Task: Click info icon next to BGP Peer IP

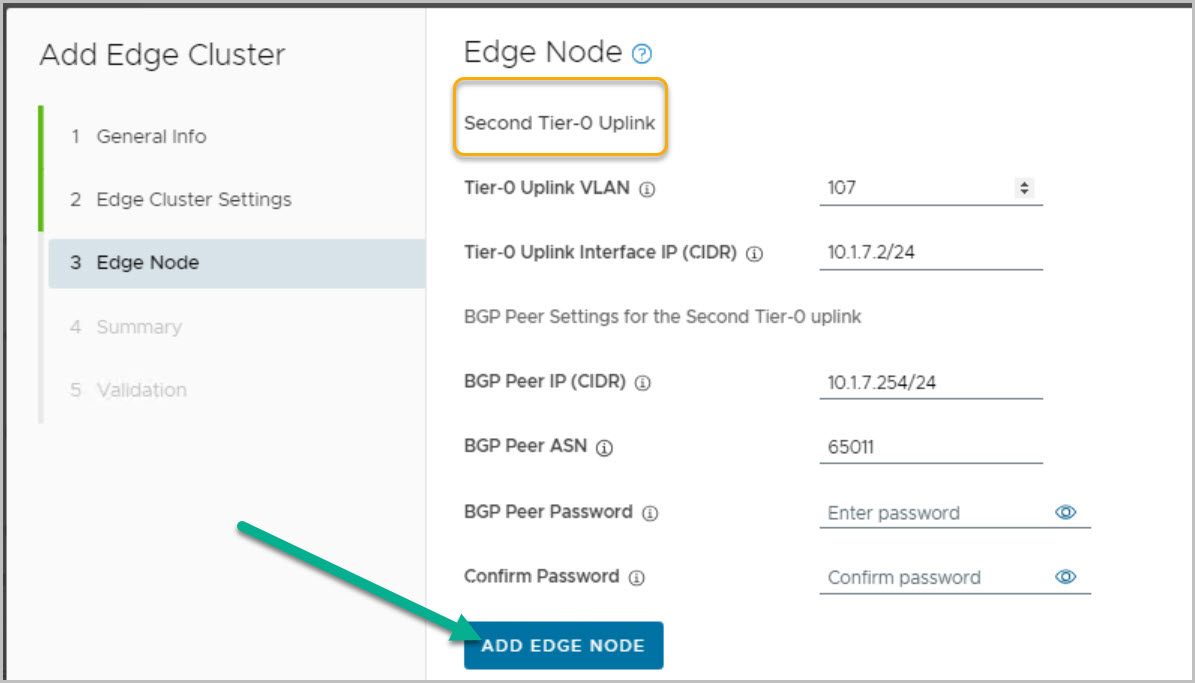Action: [643, 383]
